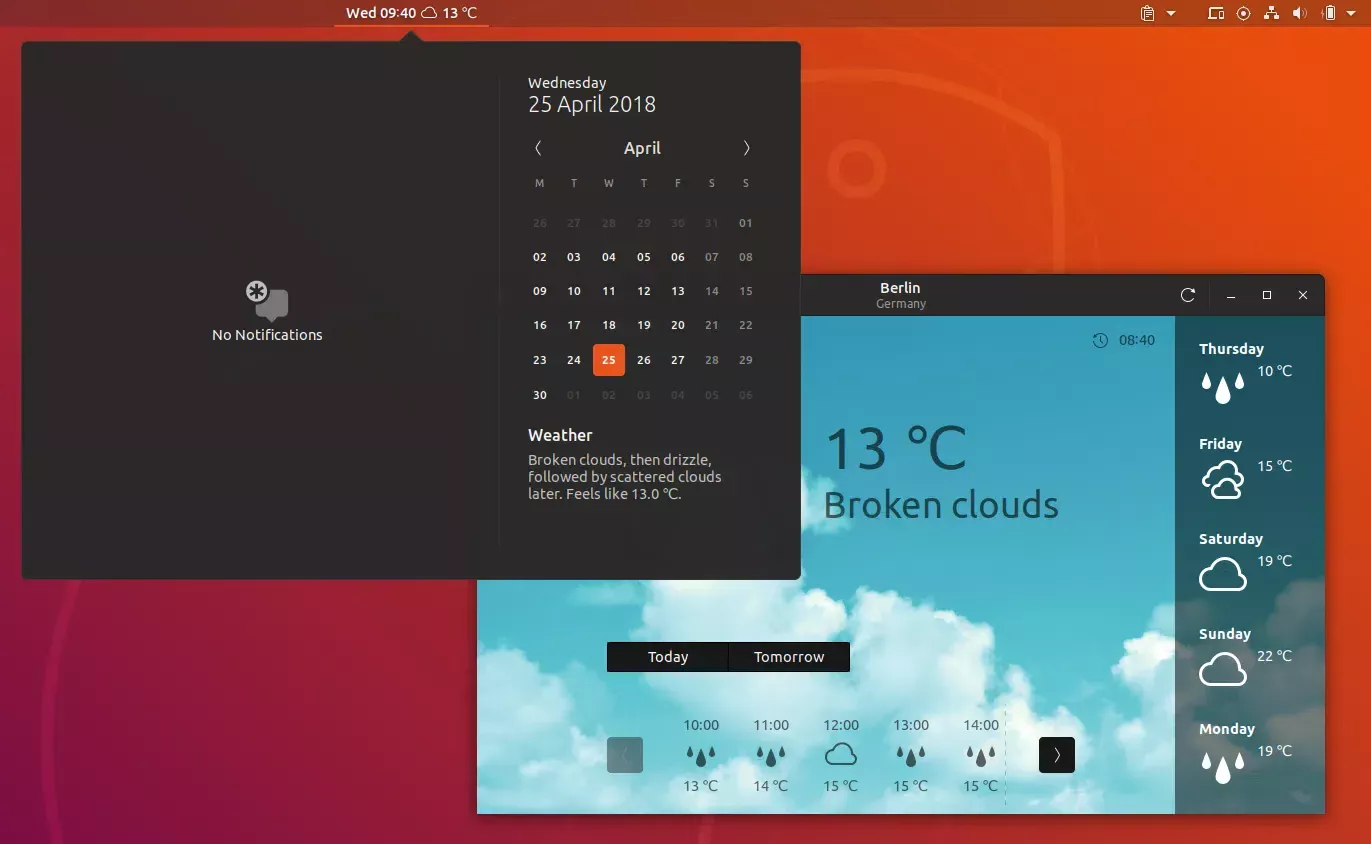Click the 25 April 2018 date heading
1371x844 pixels.
[592, 104]
